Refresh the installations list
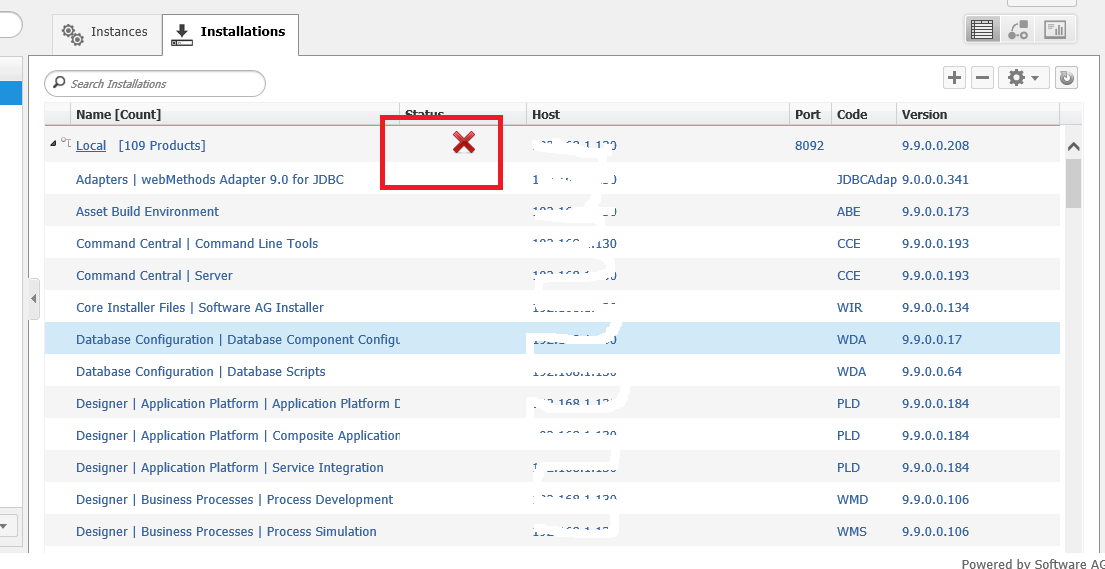 tap(1066, 78)
